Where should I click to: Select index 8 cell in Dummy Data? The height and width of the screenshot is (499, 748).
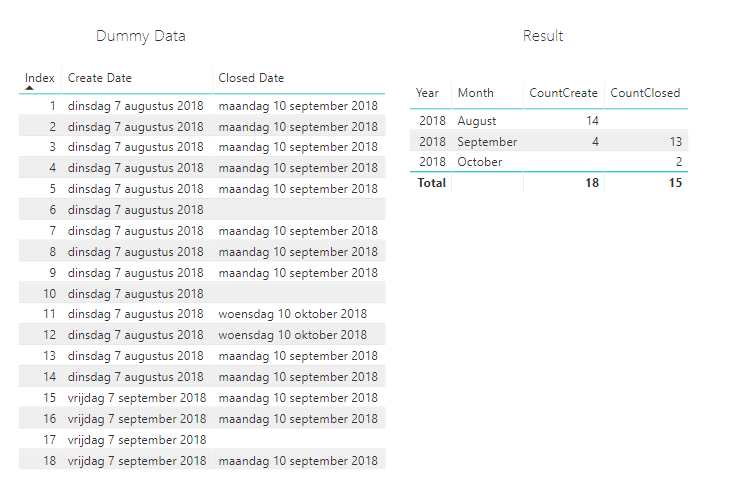click(x=52, y=252)
